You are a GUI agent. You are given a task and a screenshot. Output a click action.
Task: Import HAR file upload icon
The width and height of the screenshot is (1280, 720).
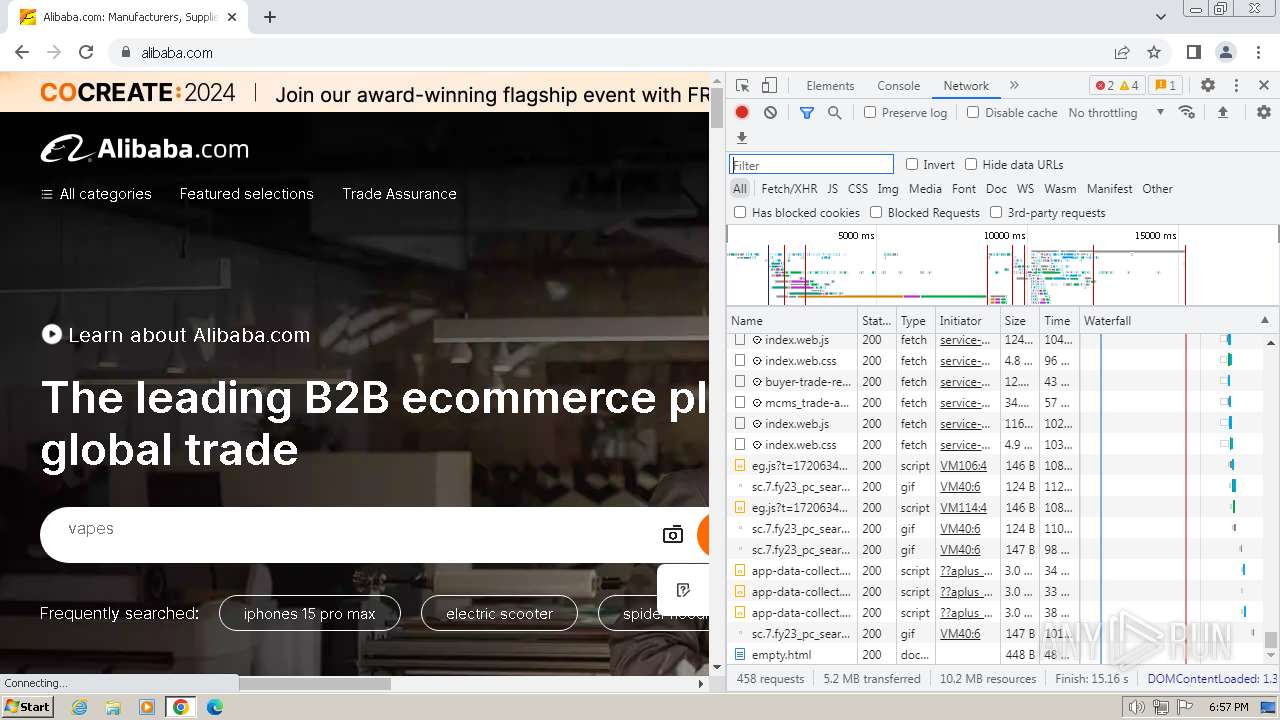tap(1222, 113)
